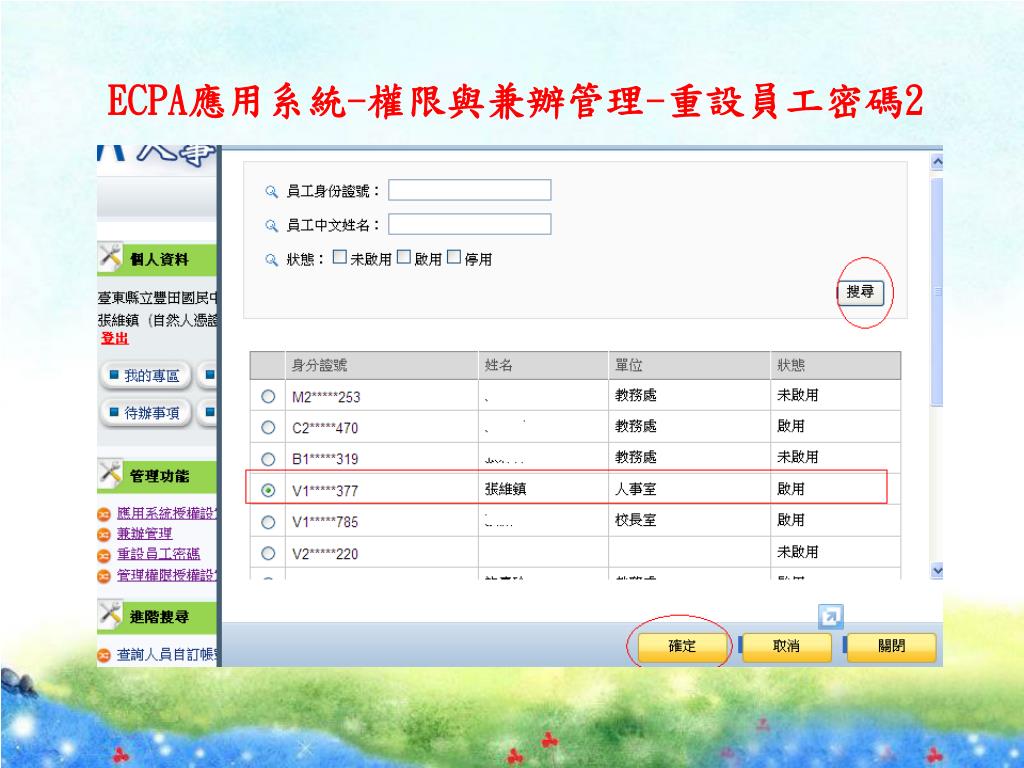
Task: Click the 確定 confirm button
Action: (x=682, y=647)
